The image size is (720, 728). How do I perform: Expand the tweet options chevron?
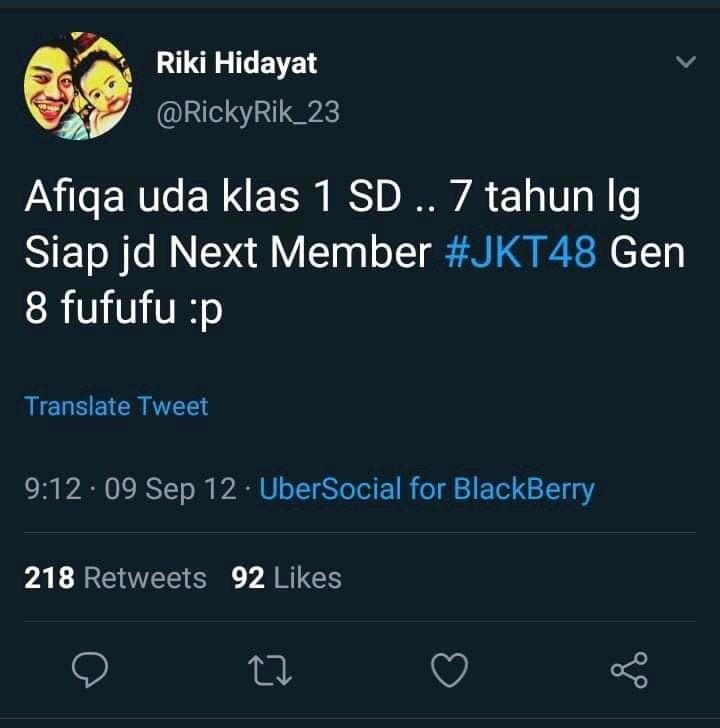click(x=686, y=62)
